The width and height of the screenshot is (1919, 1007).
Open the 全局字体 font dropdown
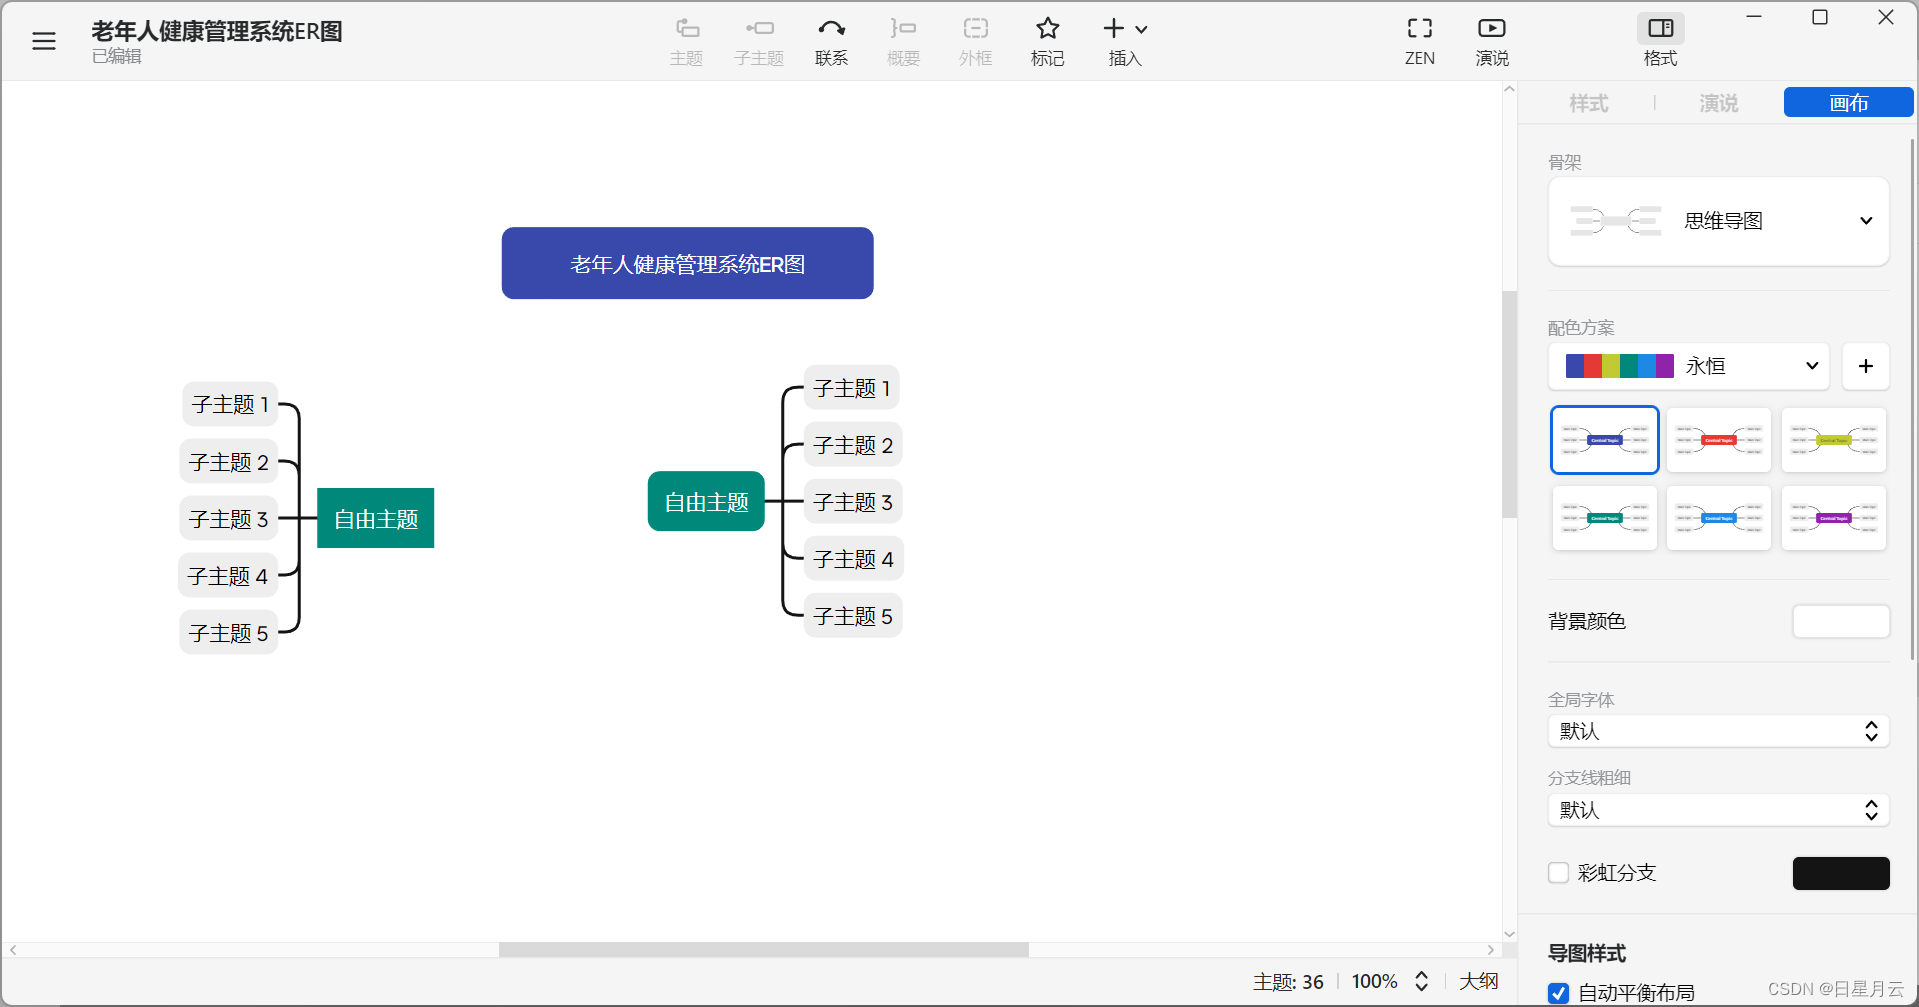(x=1718, y=731)
